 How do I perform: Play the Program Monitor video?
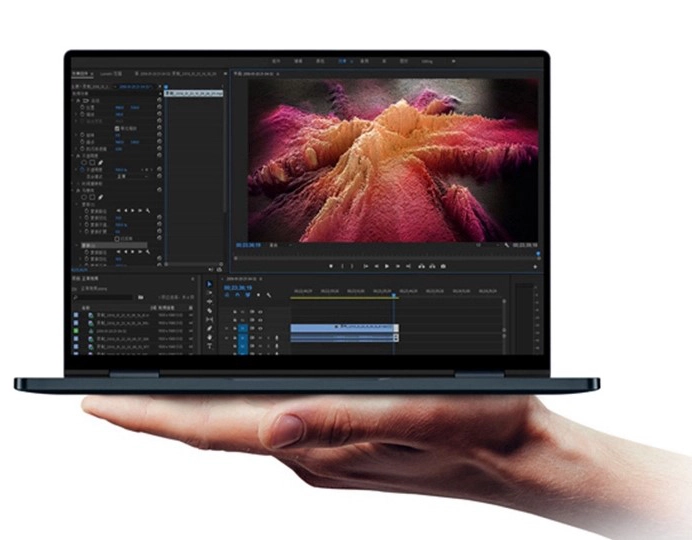(x=387, y=266)
